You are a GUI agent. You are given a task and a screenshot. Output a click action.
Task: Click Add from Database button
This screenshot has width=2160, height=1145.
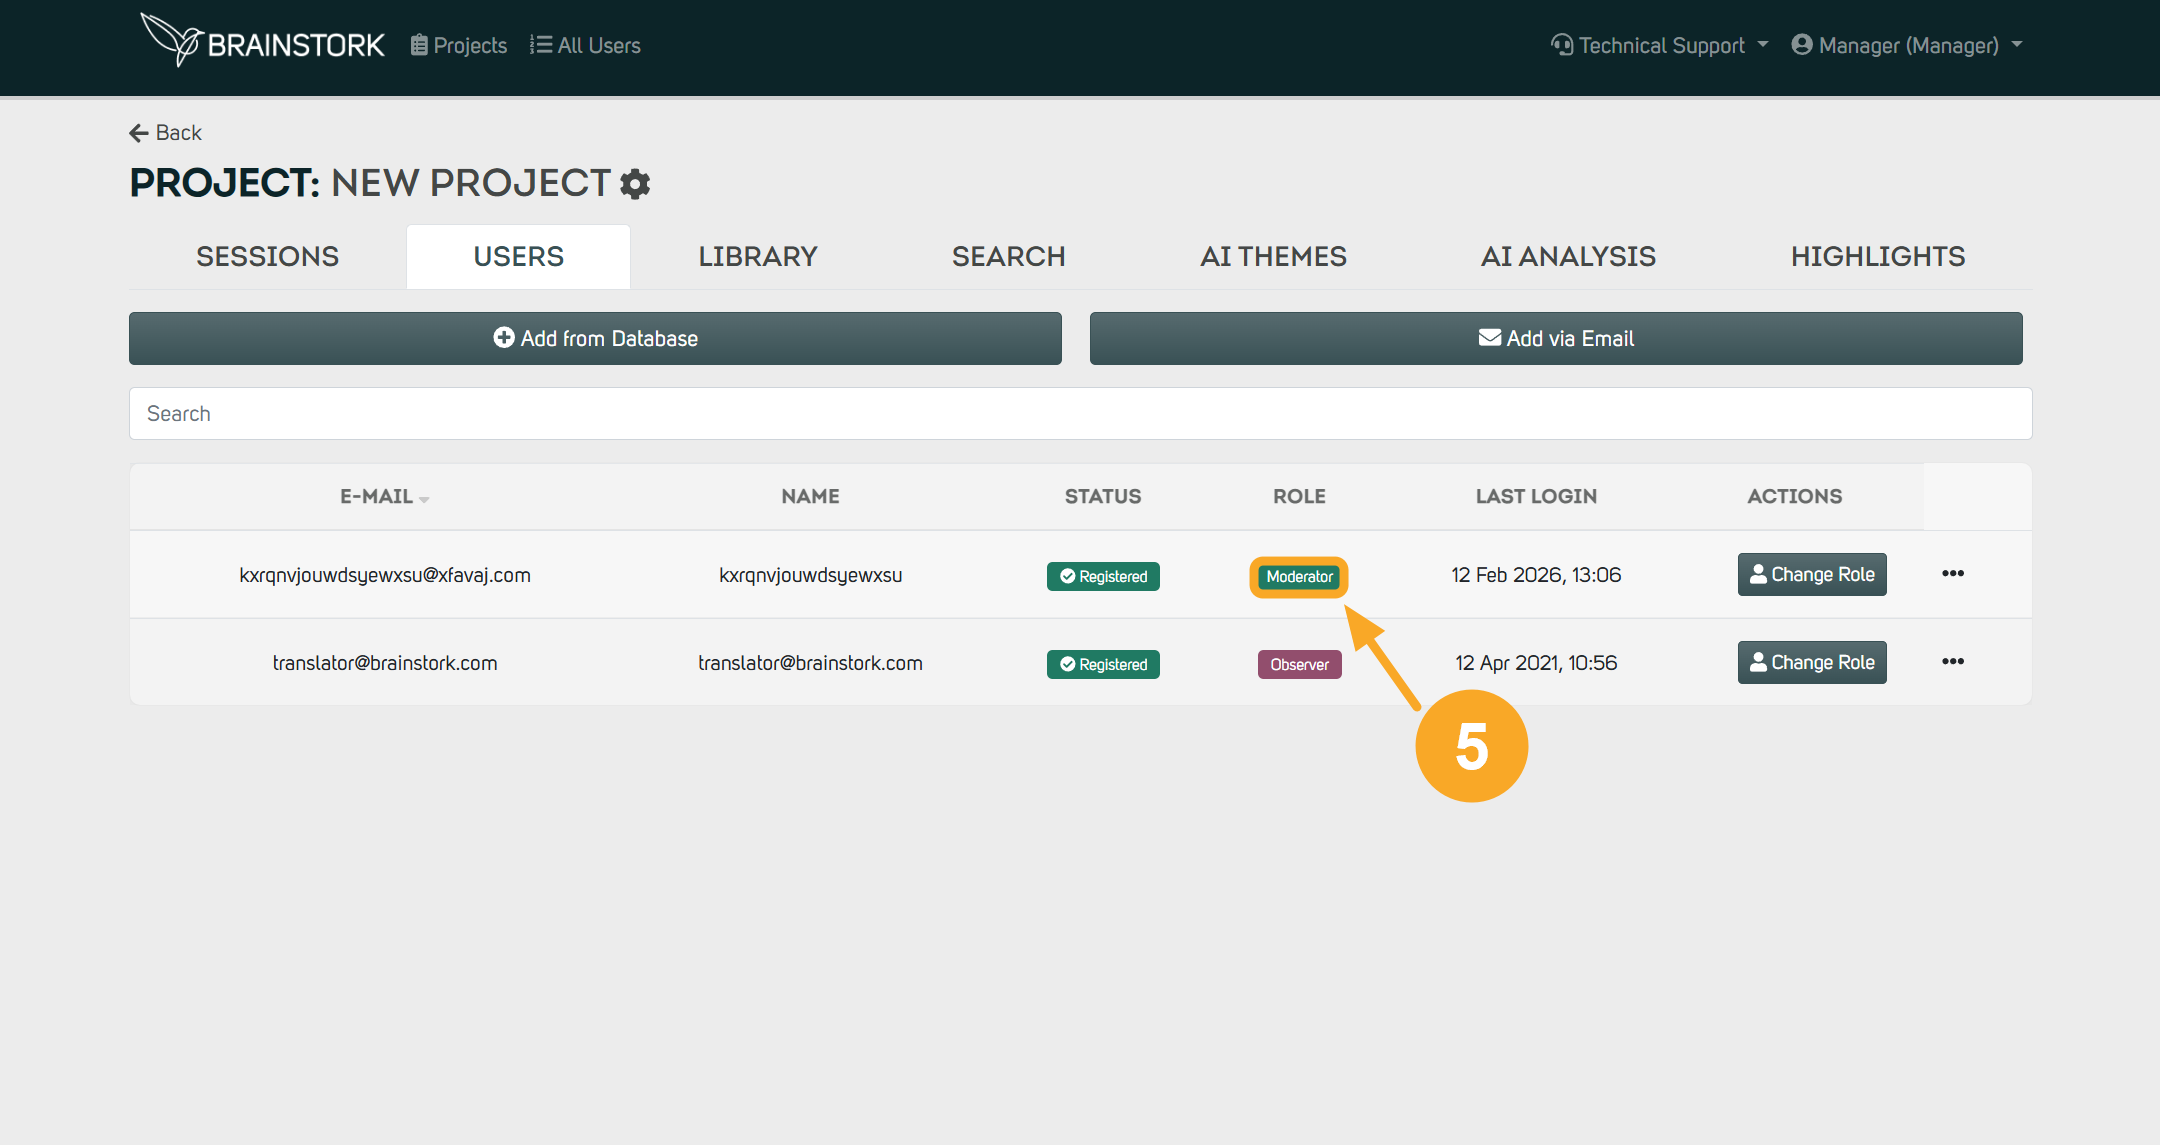point(595,338)
